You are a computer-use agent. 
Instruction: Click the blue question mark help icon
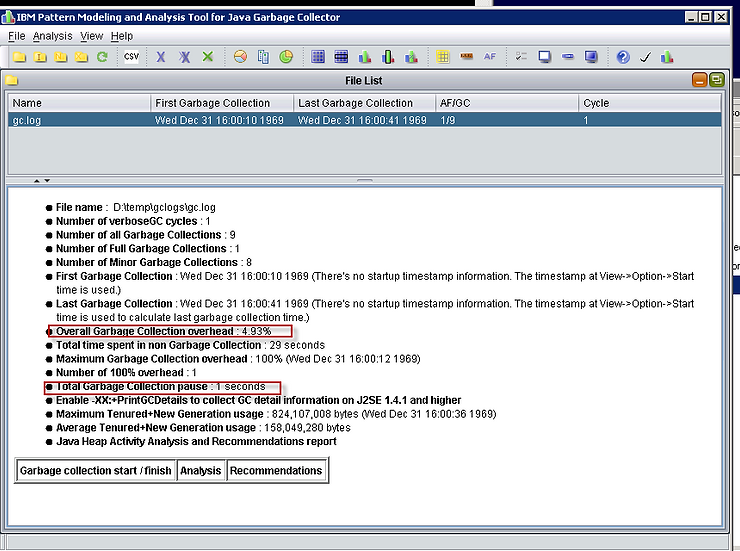coord(623,57)
